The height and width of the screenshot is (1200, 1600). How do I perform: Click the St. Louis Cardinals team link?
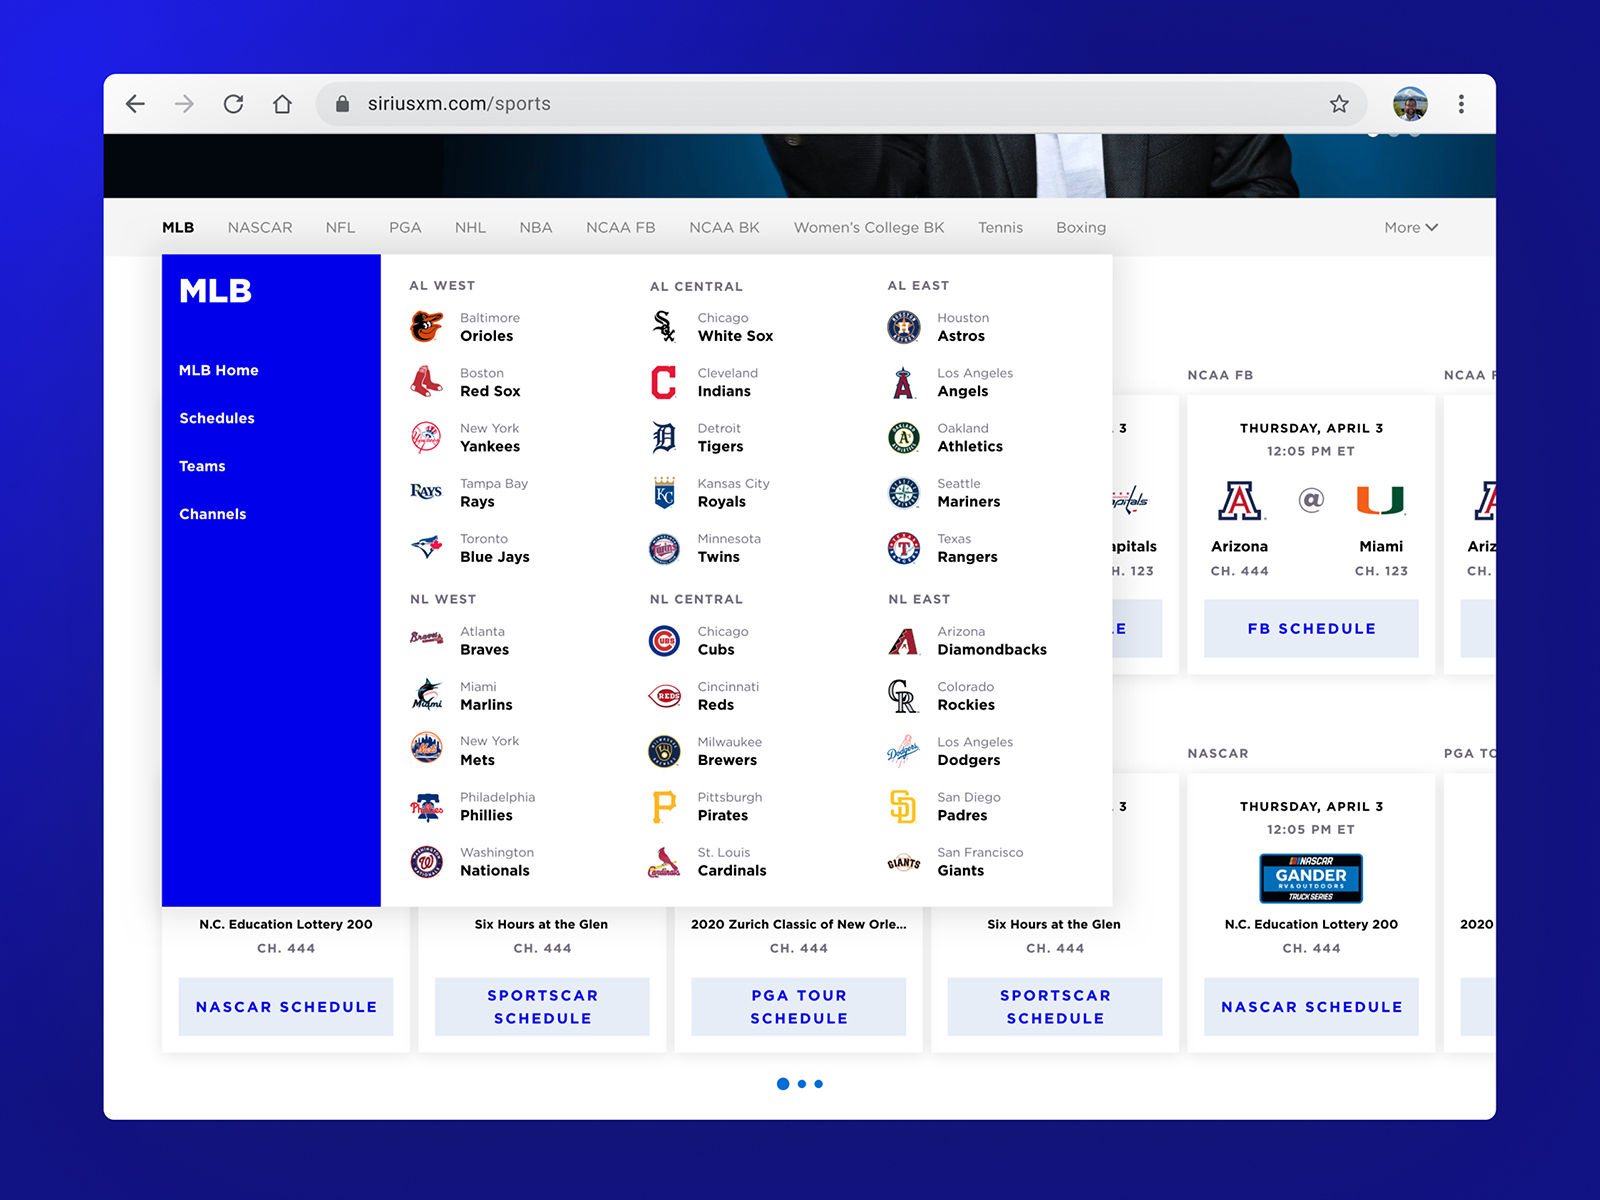707,862
